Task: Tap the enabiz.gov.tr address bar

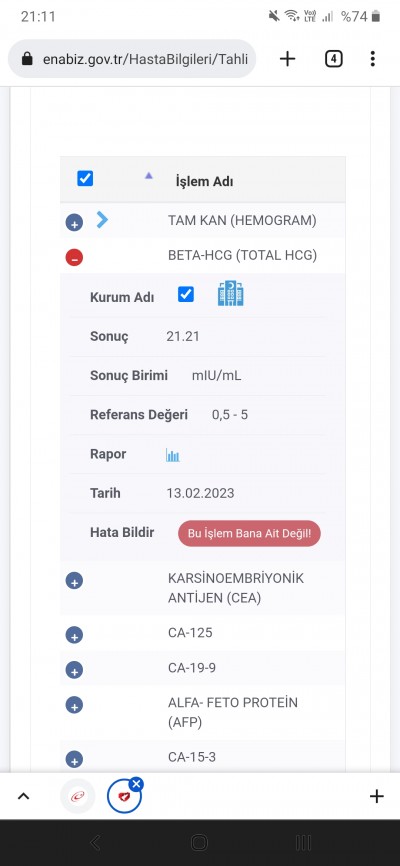Action: (x=132, y=59)
